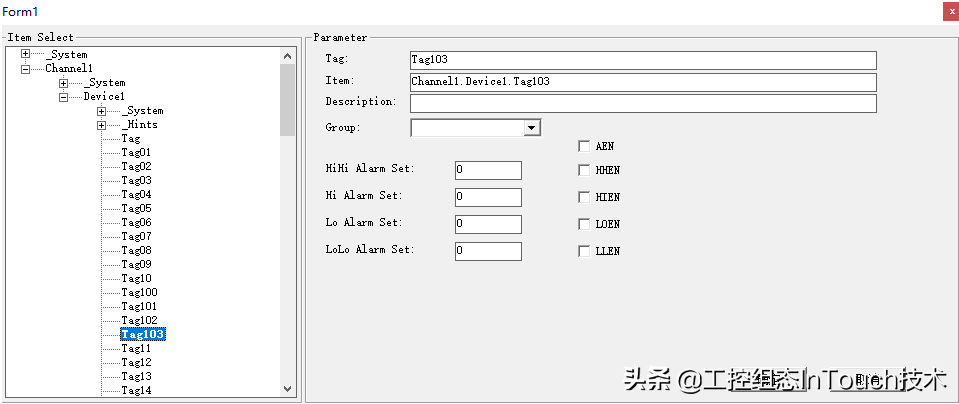Screen dimensions: 959x404
Task: Toggle the HHEN alarm checkbox
Action: click(x=584, y=171)
